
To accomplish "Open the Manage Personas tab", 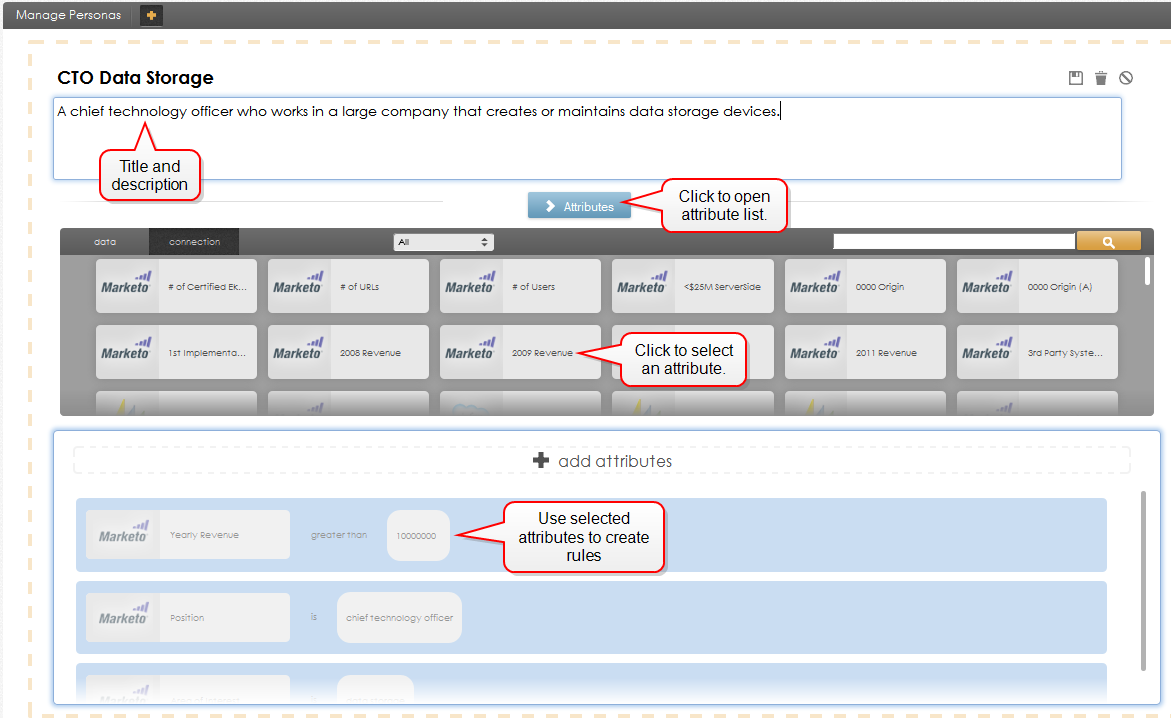I will 68,15.
